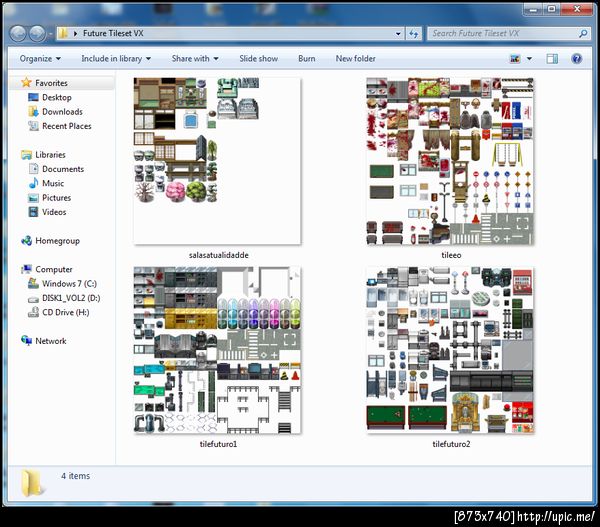
Task: Click the Network icon
Action: click(26, 340)
